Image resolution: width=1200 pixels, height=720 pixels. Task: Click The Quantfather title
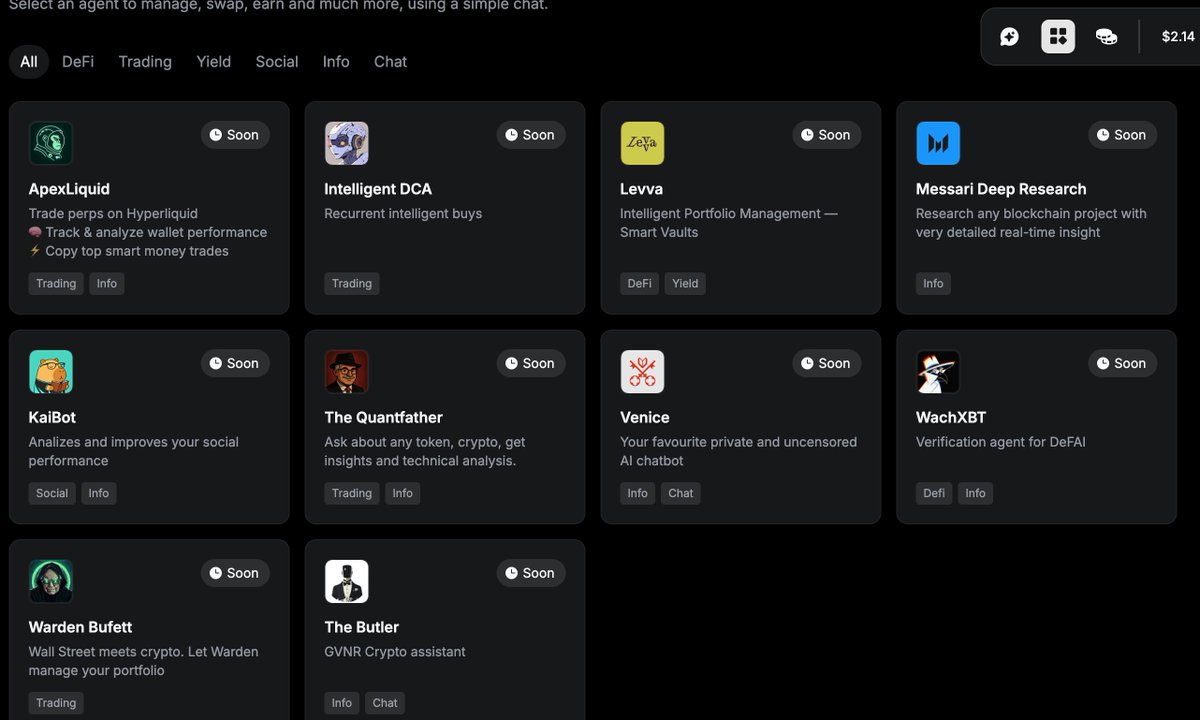tap(383, 418)
